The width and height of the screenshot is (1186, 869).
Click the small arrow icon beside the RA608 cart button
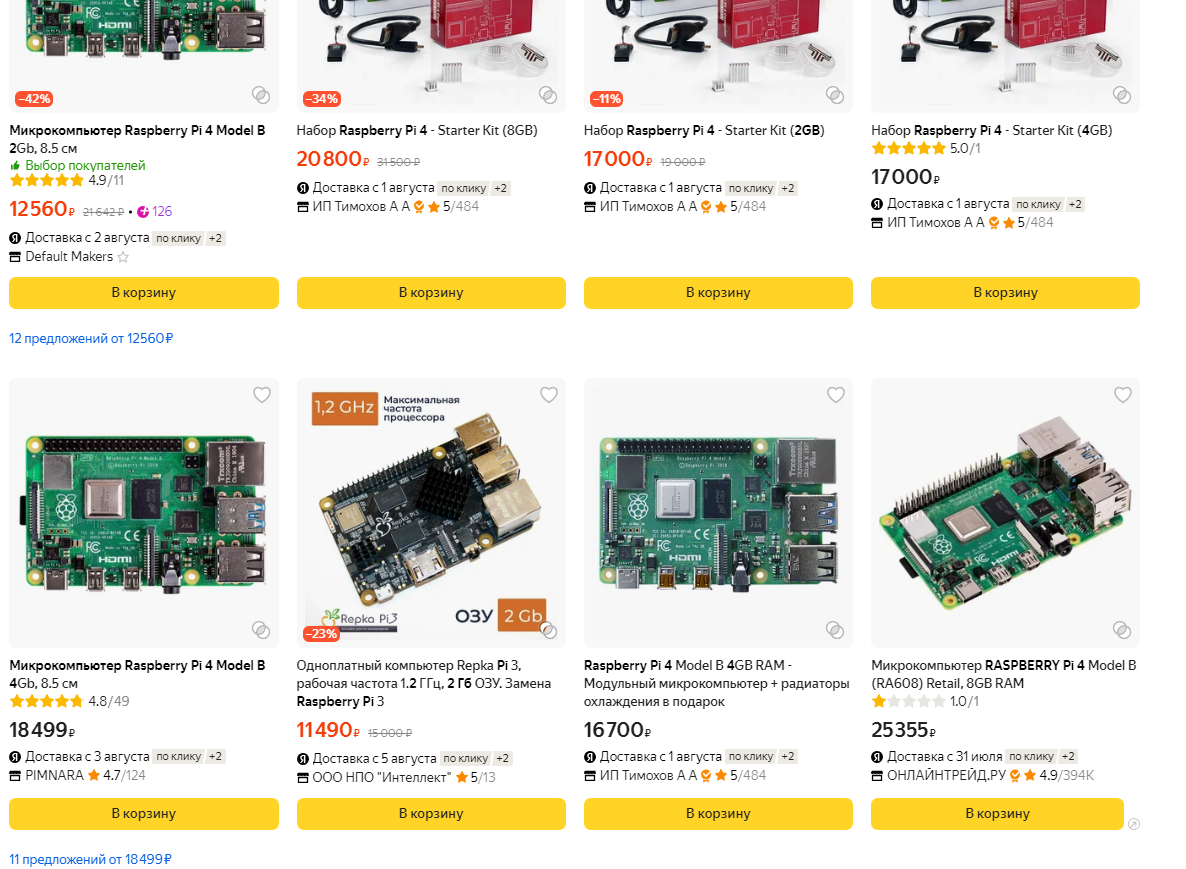[x=1133, y=824]
